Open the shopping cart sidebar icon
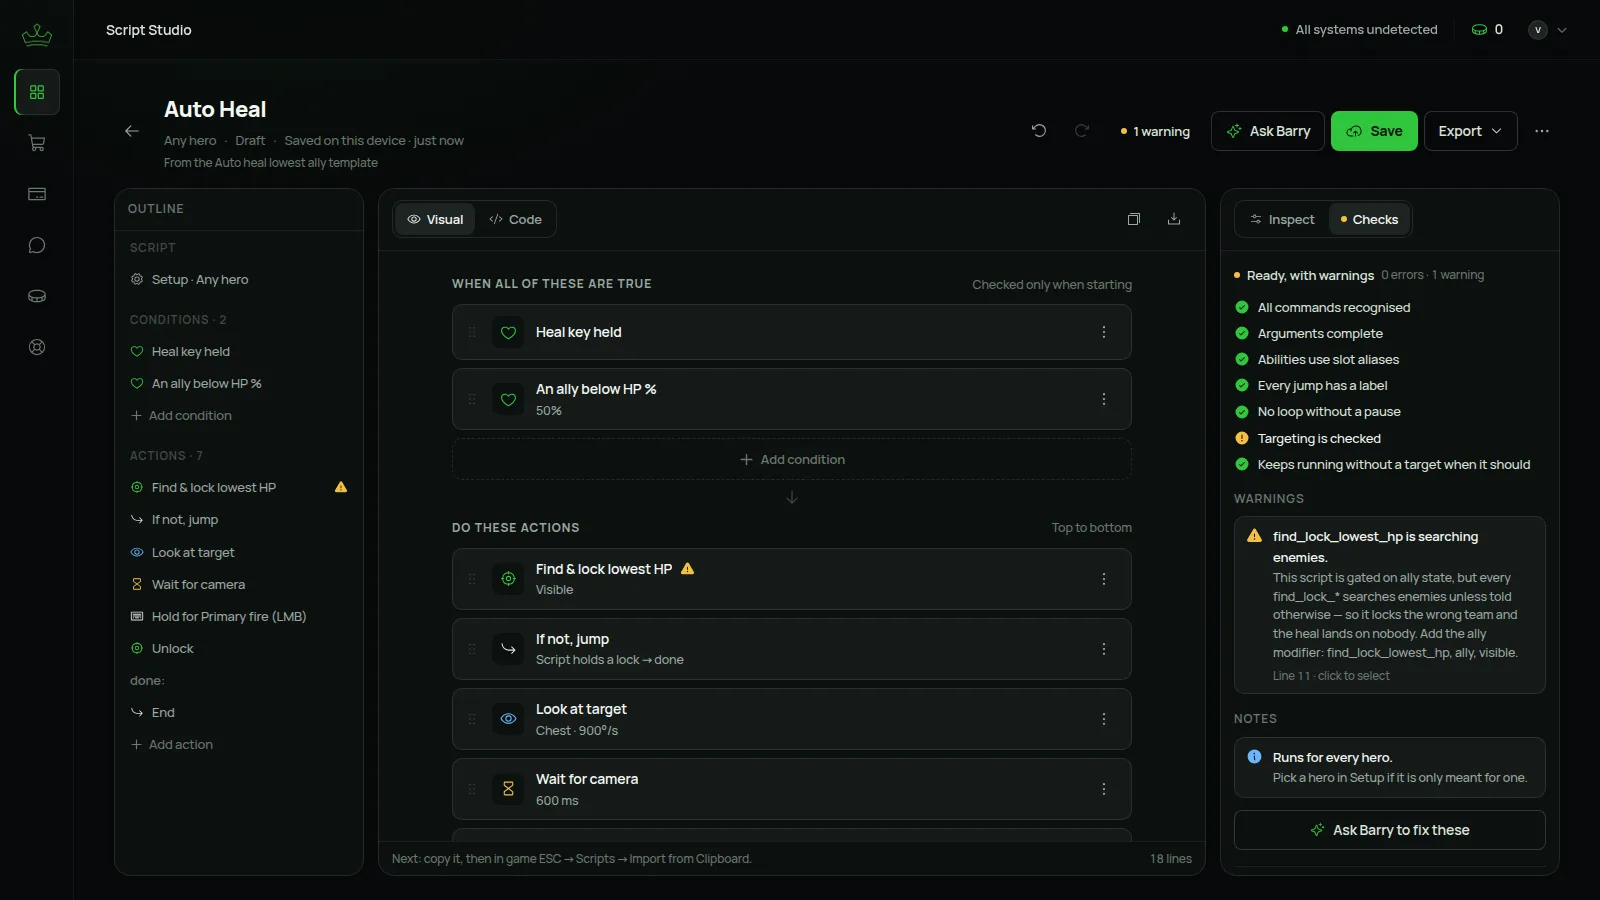The width and height of the screenshot is (1600, 900). (37, 143)
